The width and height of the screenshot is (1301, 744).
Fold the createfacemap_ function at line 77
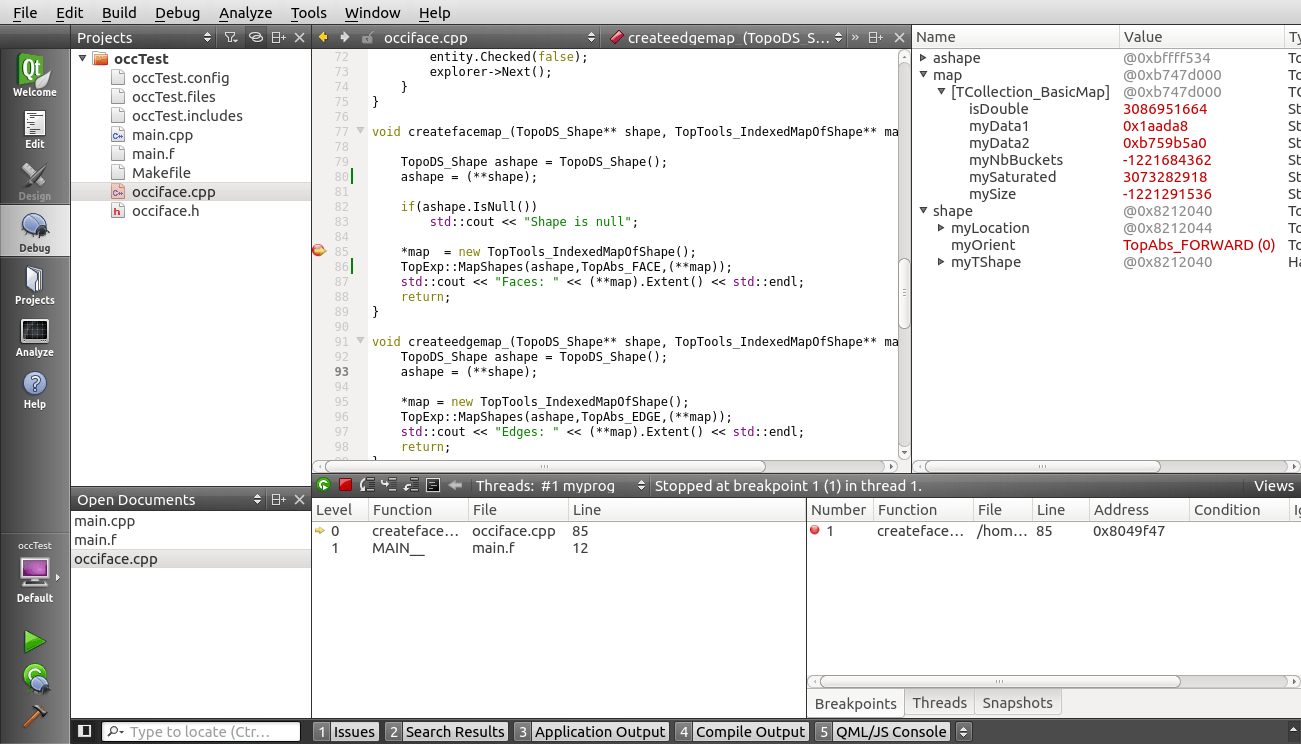pos(360,131)
